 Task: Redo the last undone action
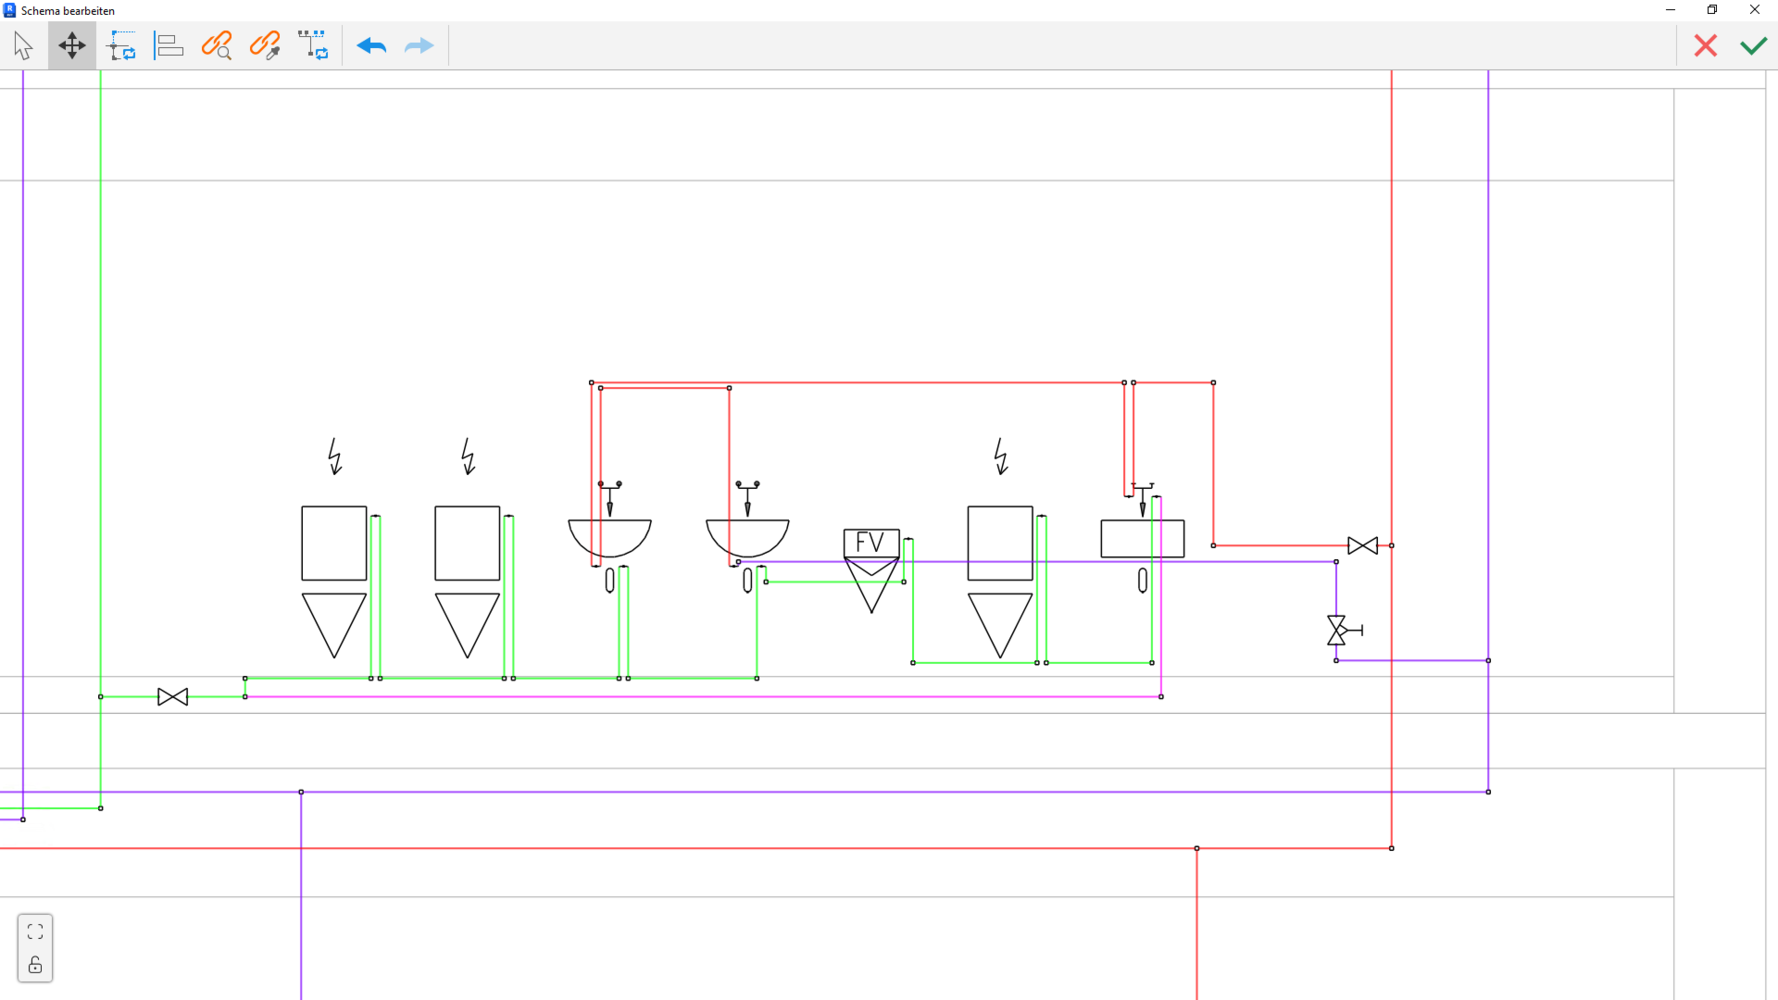pos(419,46)
